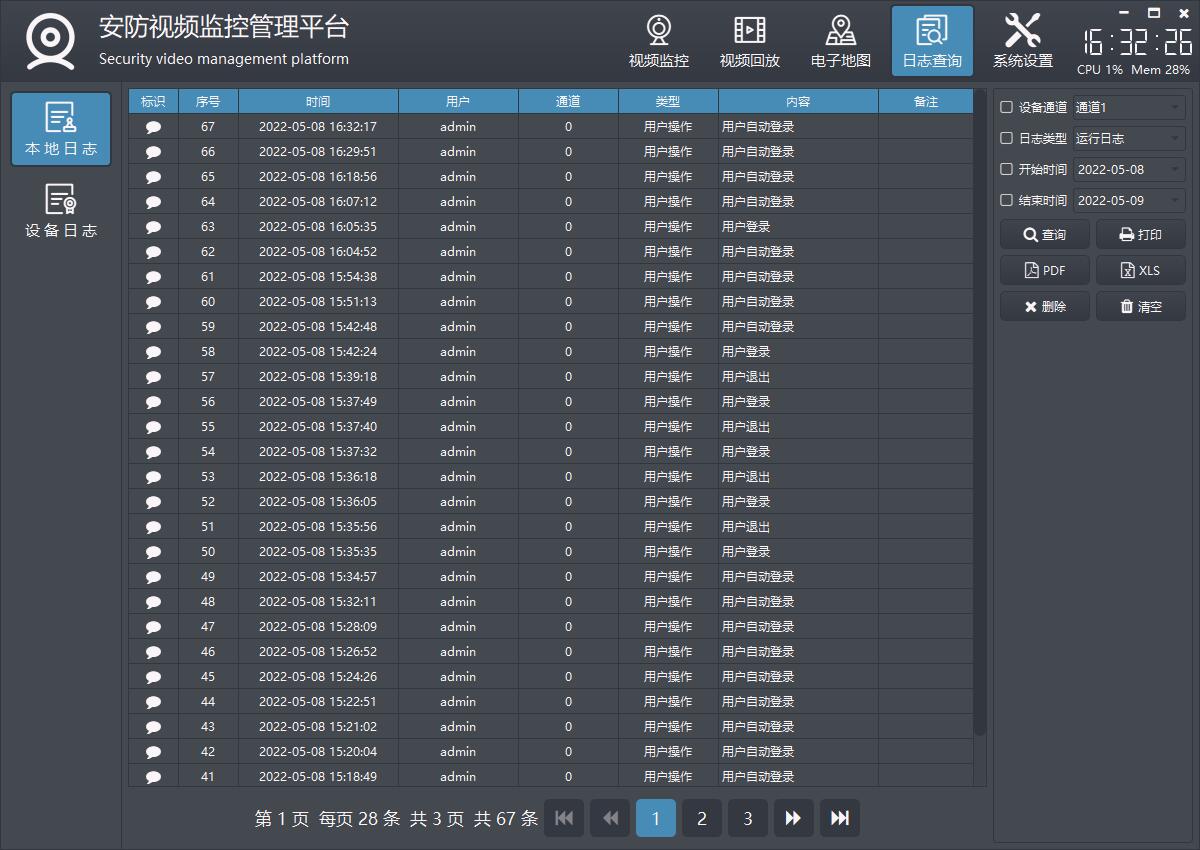
Task: Sort logs by the 时间 column header
Action: pos(318,101)
